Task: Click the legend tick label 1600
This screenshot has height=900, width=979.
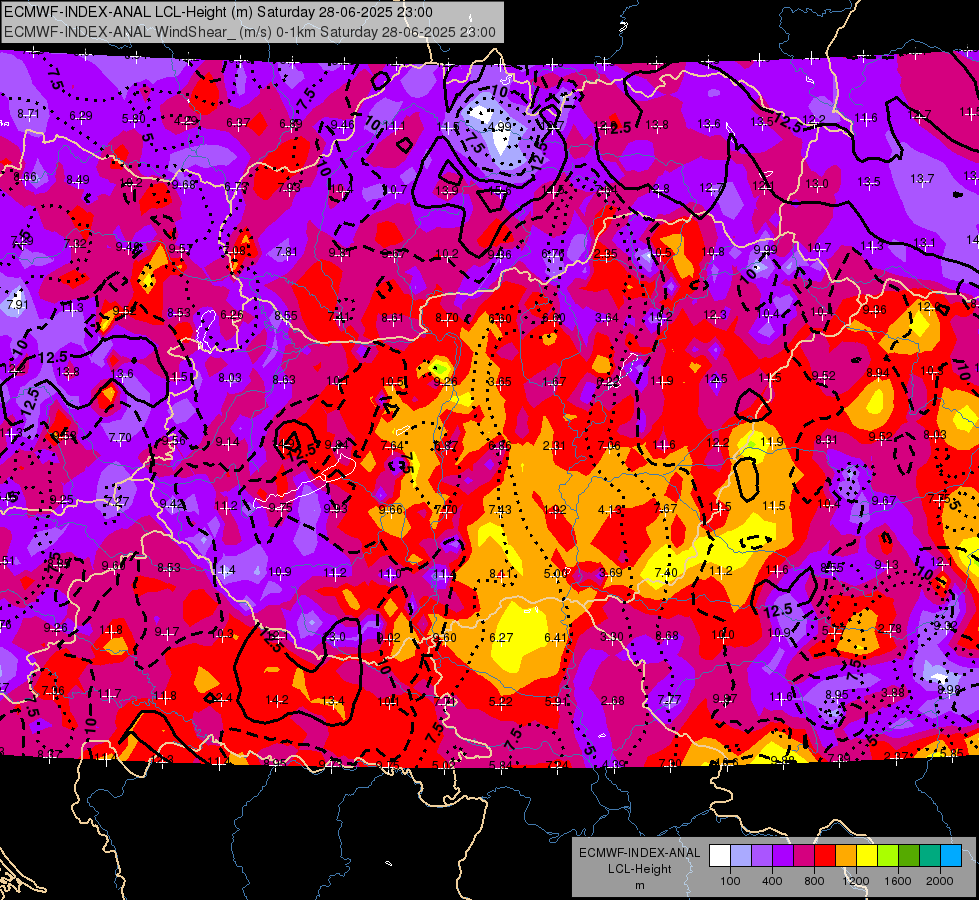Action: [x=898, y=881]
